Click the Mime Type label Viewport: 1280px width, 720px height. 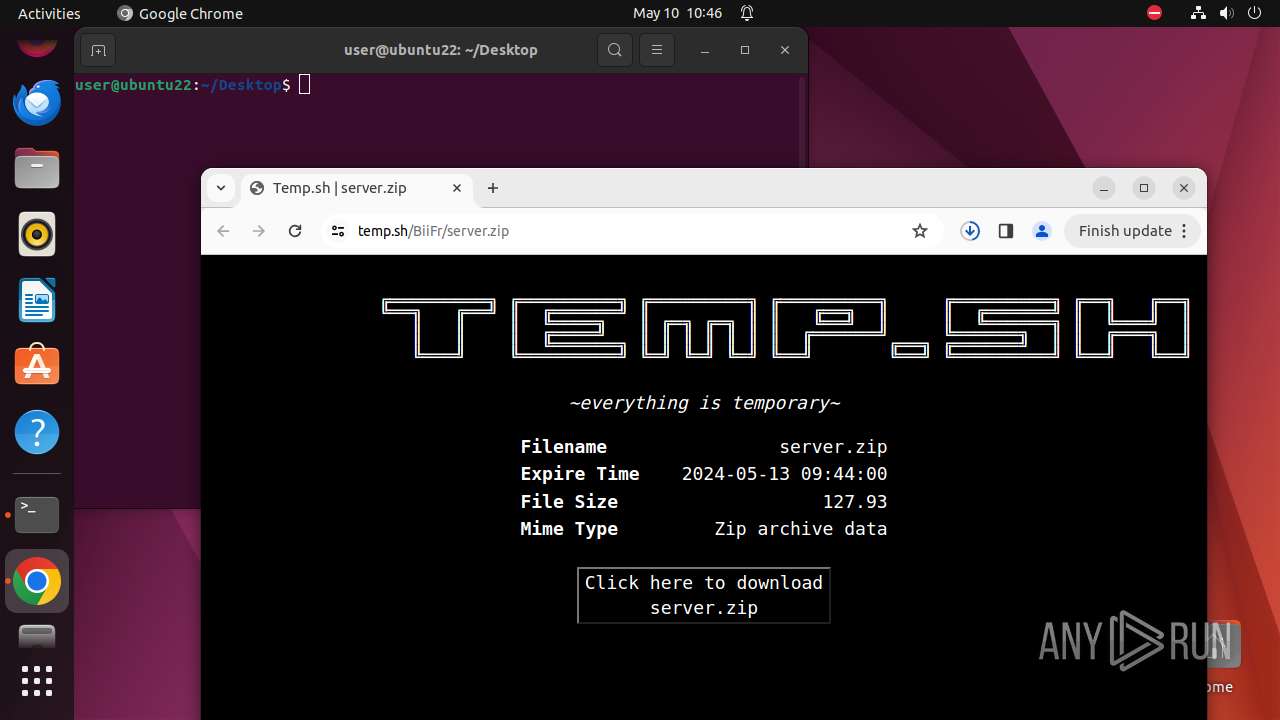coord(569,529)
